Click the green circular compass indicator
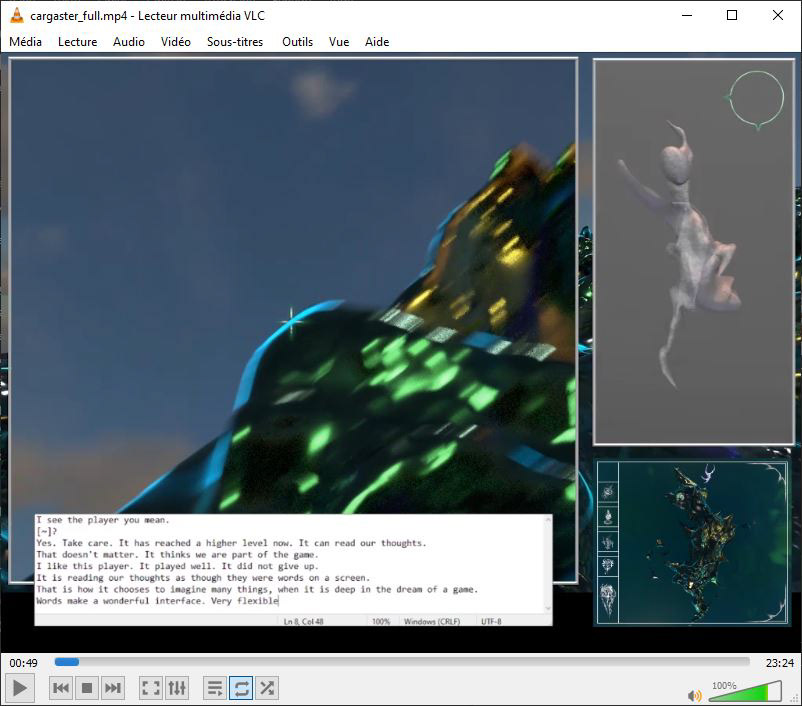Screen dimensions: 802x706 pyautogui.click(x=756, y=99)
